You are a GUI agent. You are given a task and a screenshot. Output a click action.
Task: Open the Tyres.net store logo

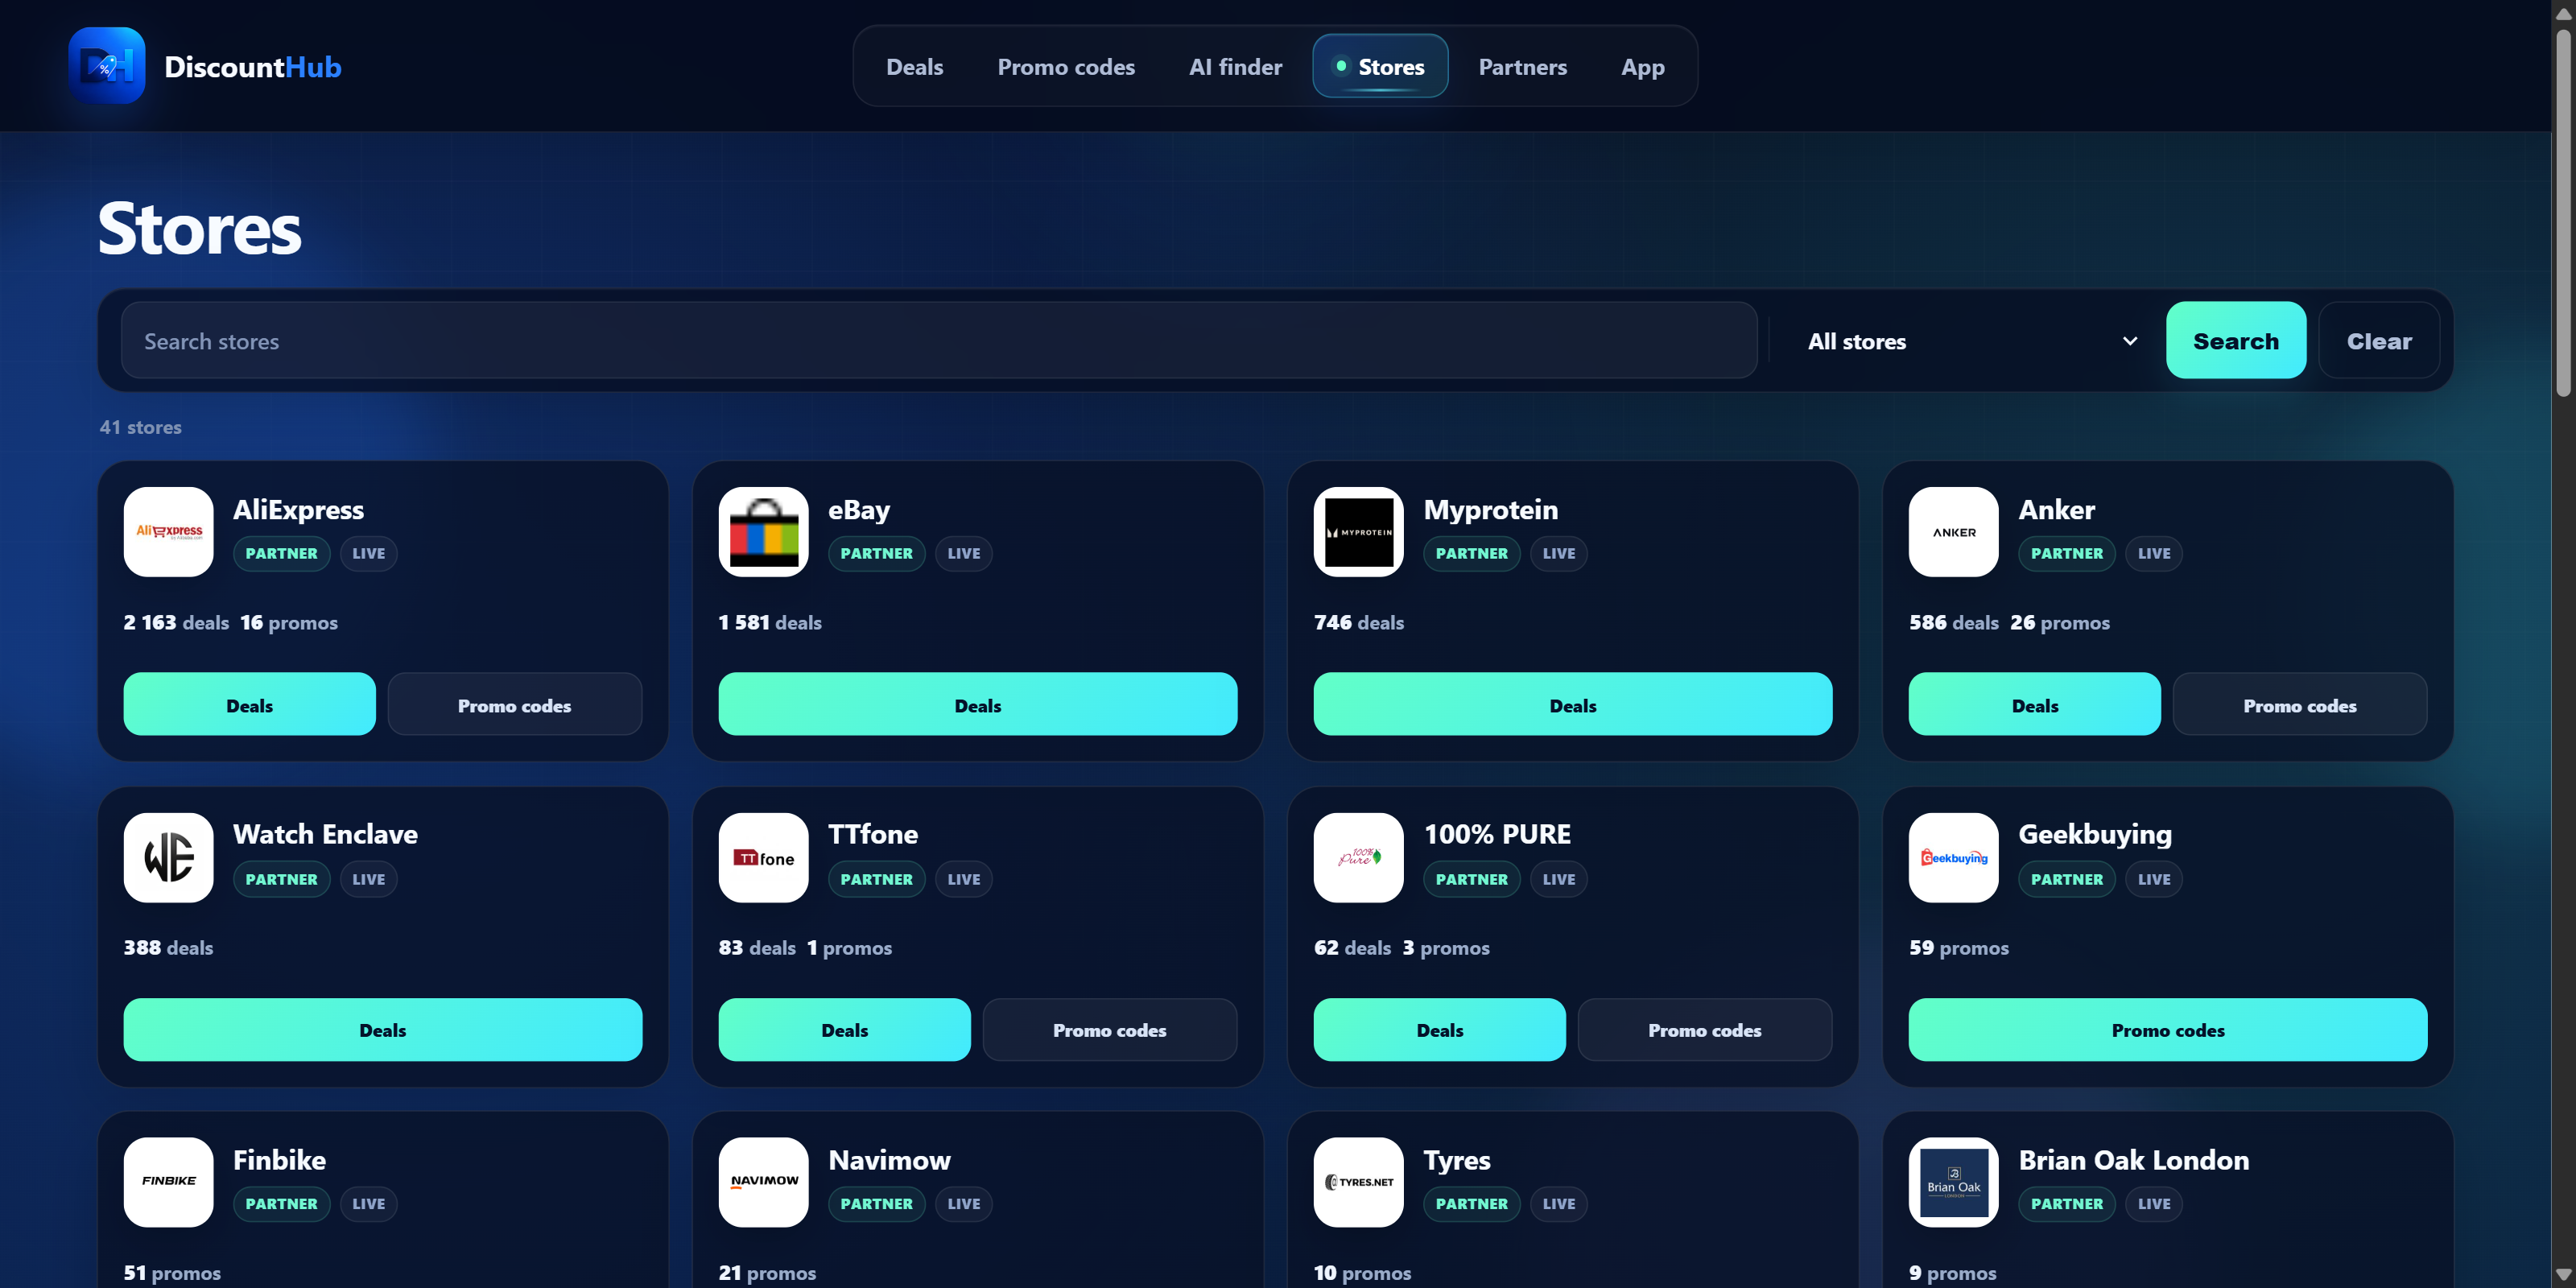tap(1358, 1182)
